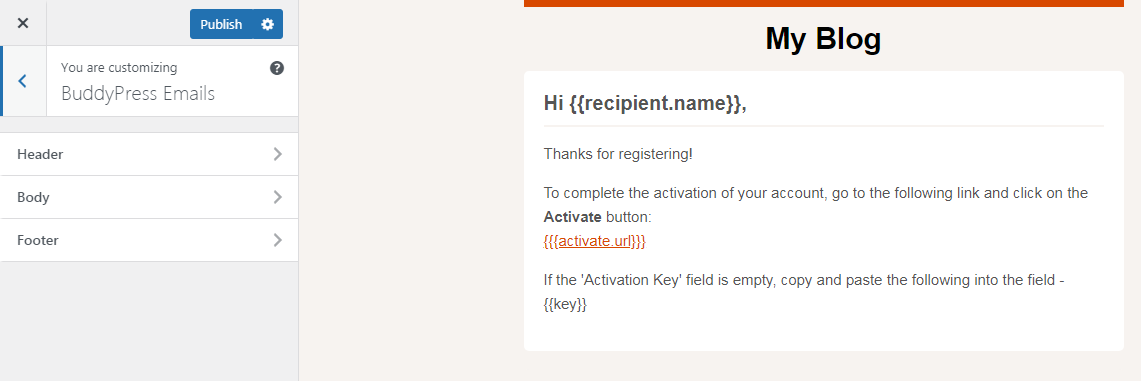The height and width of the screenshot is (381, 1141).
Task: Show help via the question mark icon
Action: 277,68
